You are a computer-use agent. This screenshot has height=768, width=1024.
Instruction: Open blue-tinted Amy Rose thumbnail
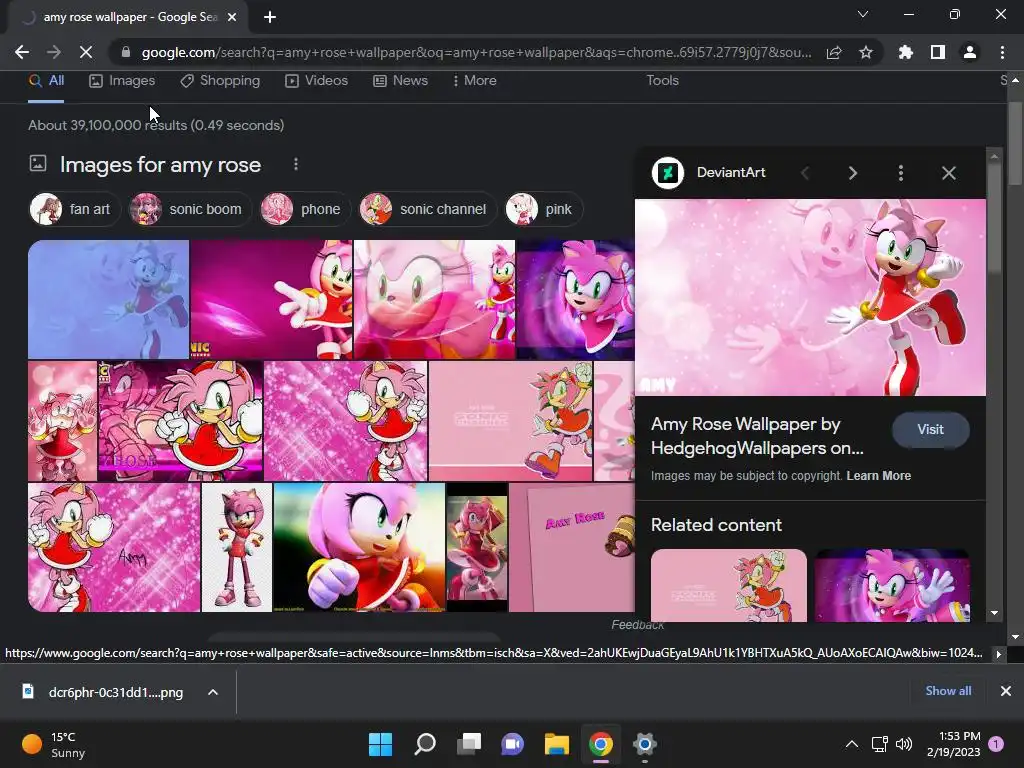108,299
